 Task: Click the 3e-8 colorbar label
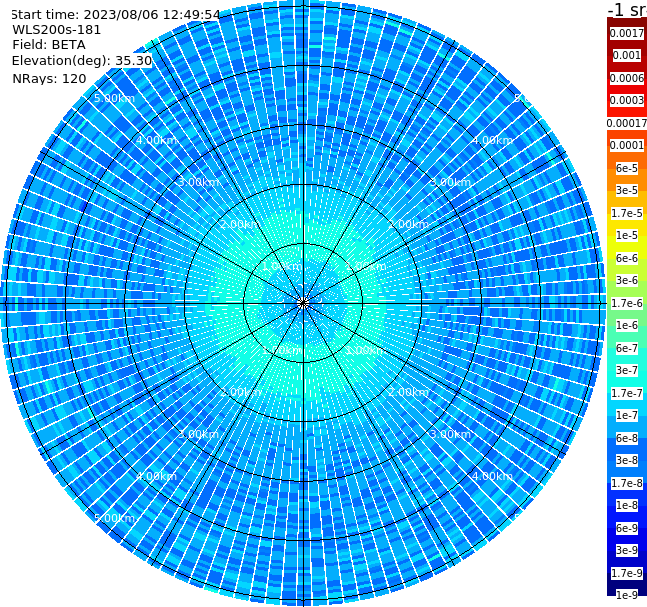pyautogui.click(x=627, y=460)
